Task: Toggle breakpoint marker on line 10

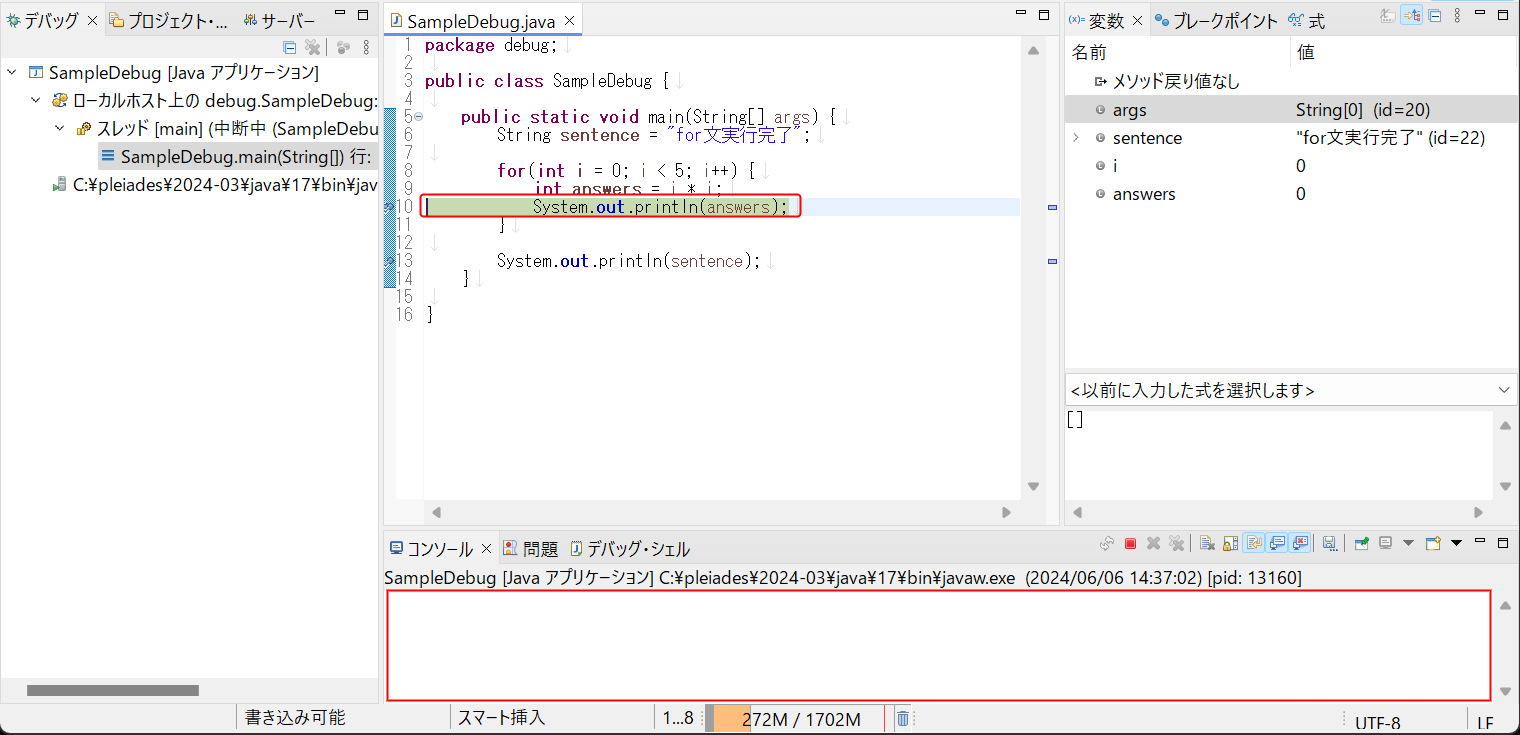Action: coord(390,207)
